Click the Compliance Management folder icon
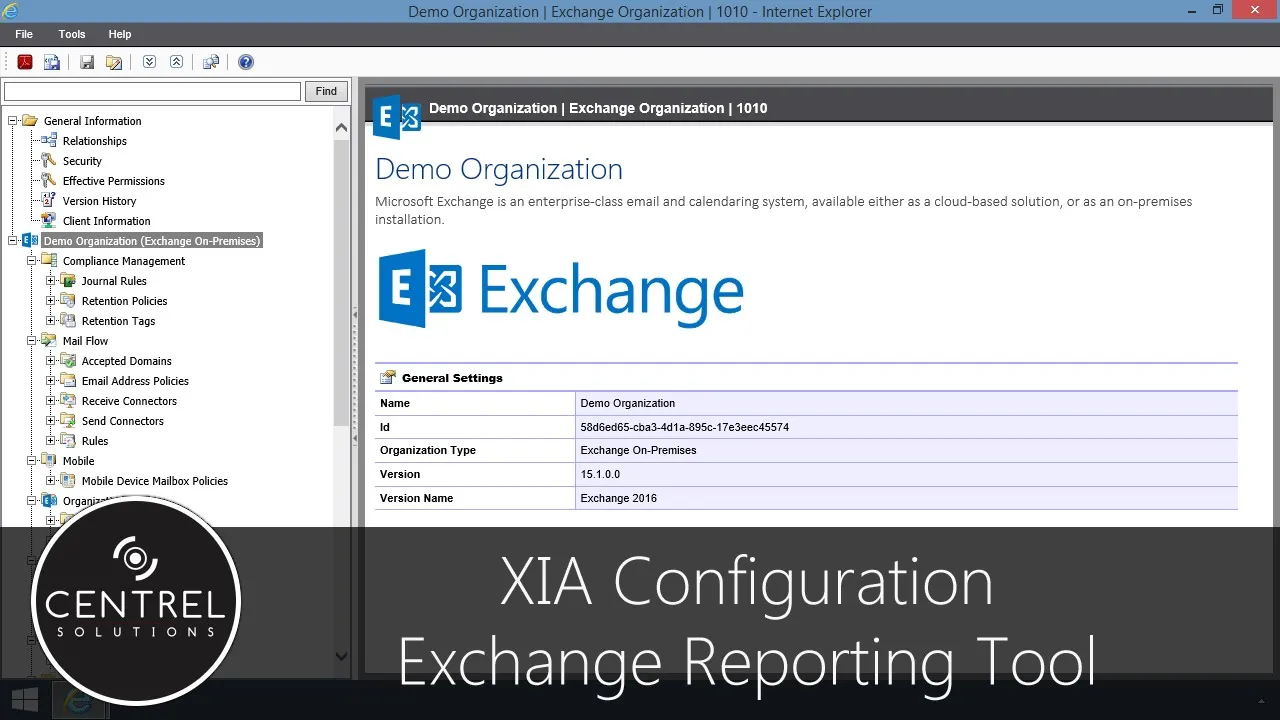This screenshot has width=1280, height=720. 49,261
